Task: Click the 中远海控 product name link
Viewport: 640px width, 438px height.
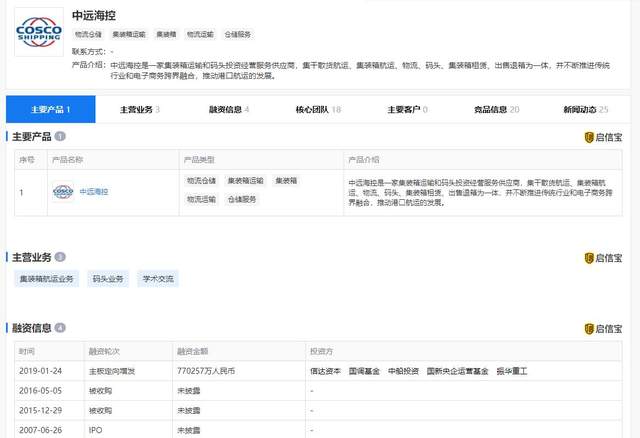Action: click(x=95, y=190)
